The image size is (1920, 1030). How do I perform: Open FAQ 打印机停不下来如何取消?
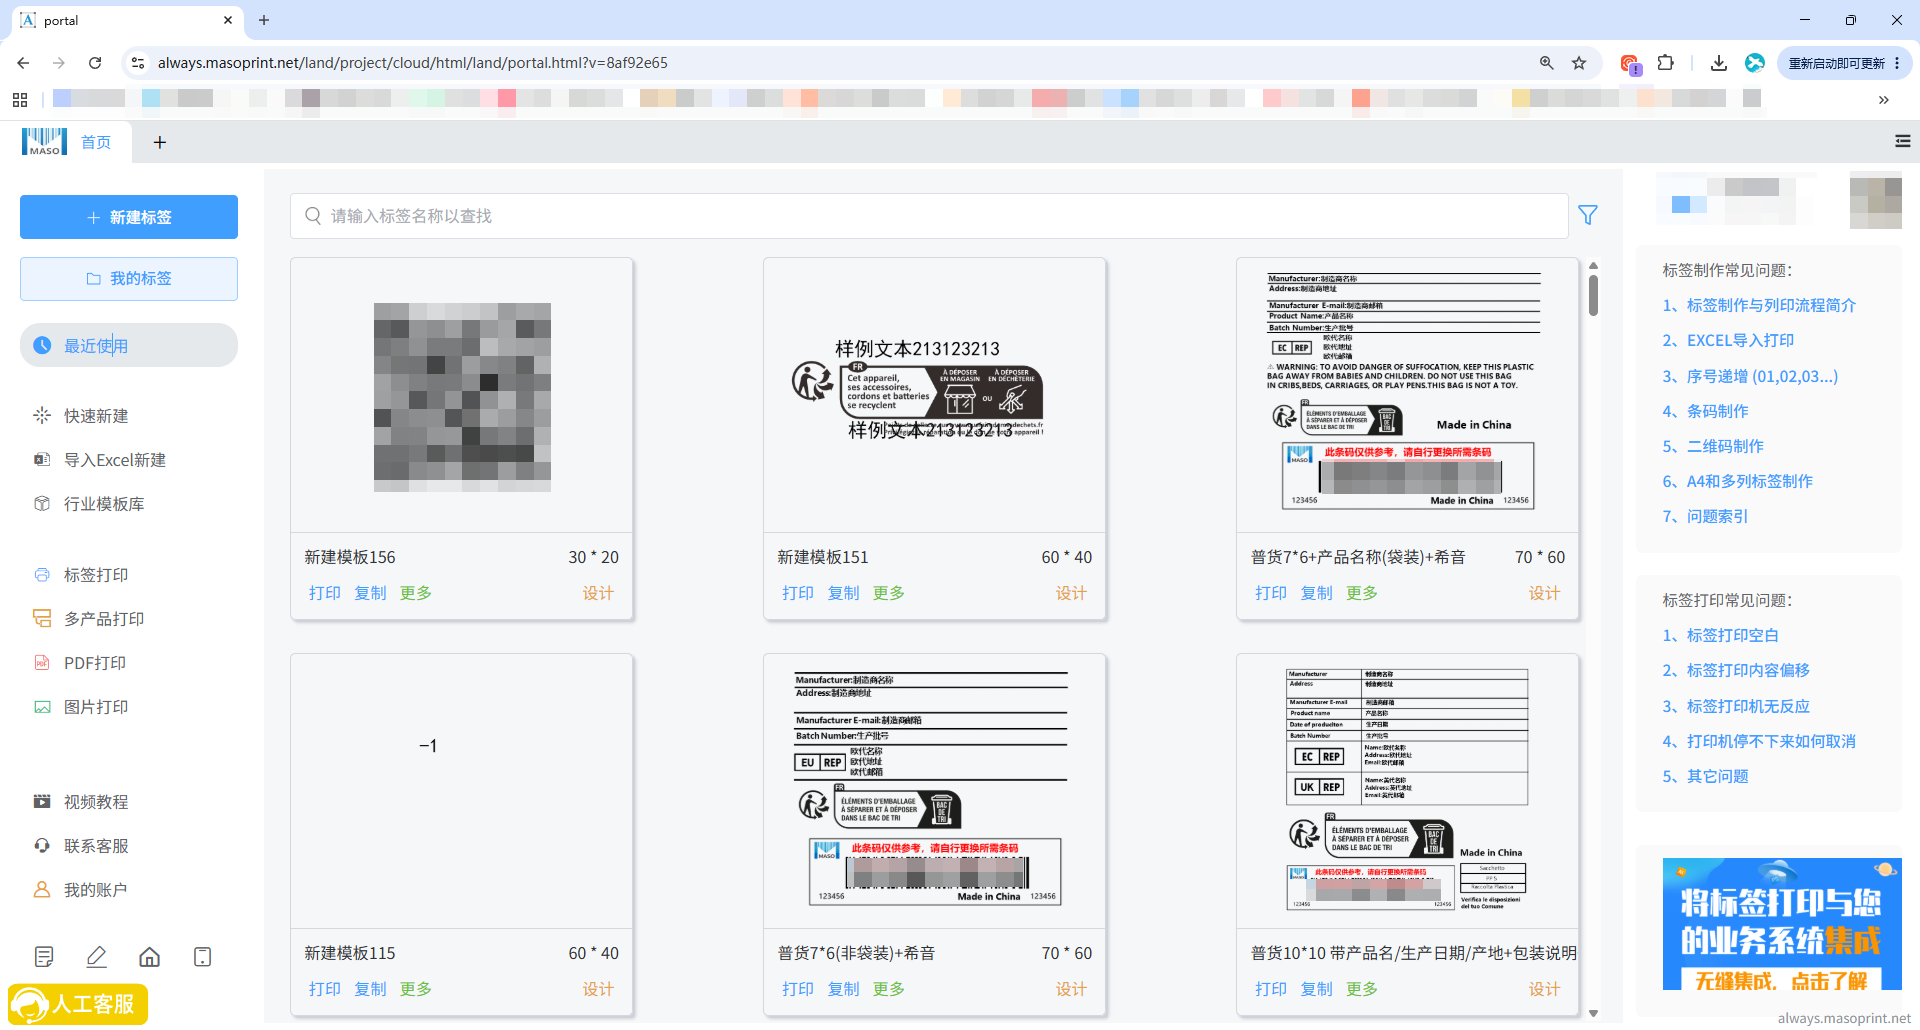point(1759,741)
